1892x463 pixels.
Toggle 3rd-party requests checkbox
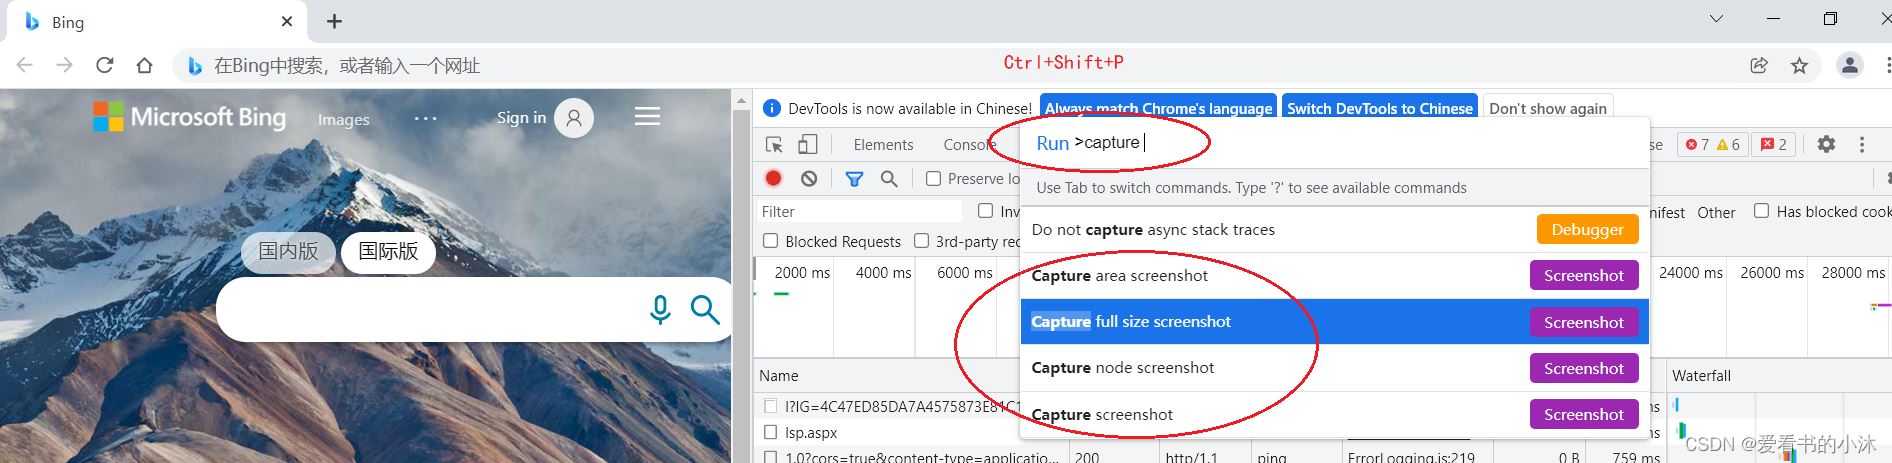921,241
